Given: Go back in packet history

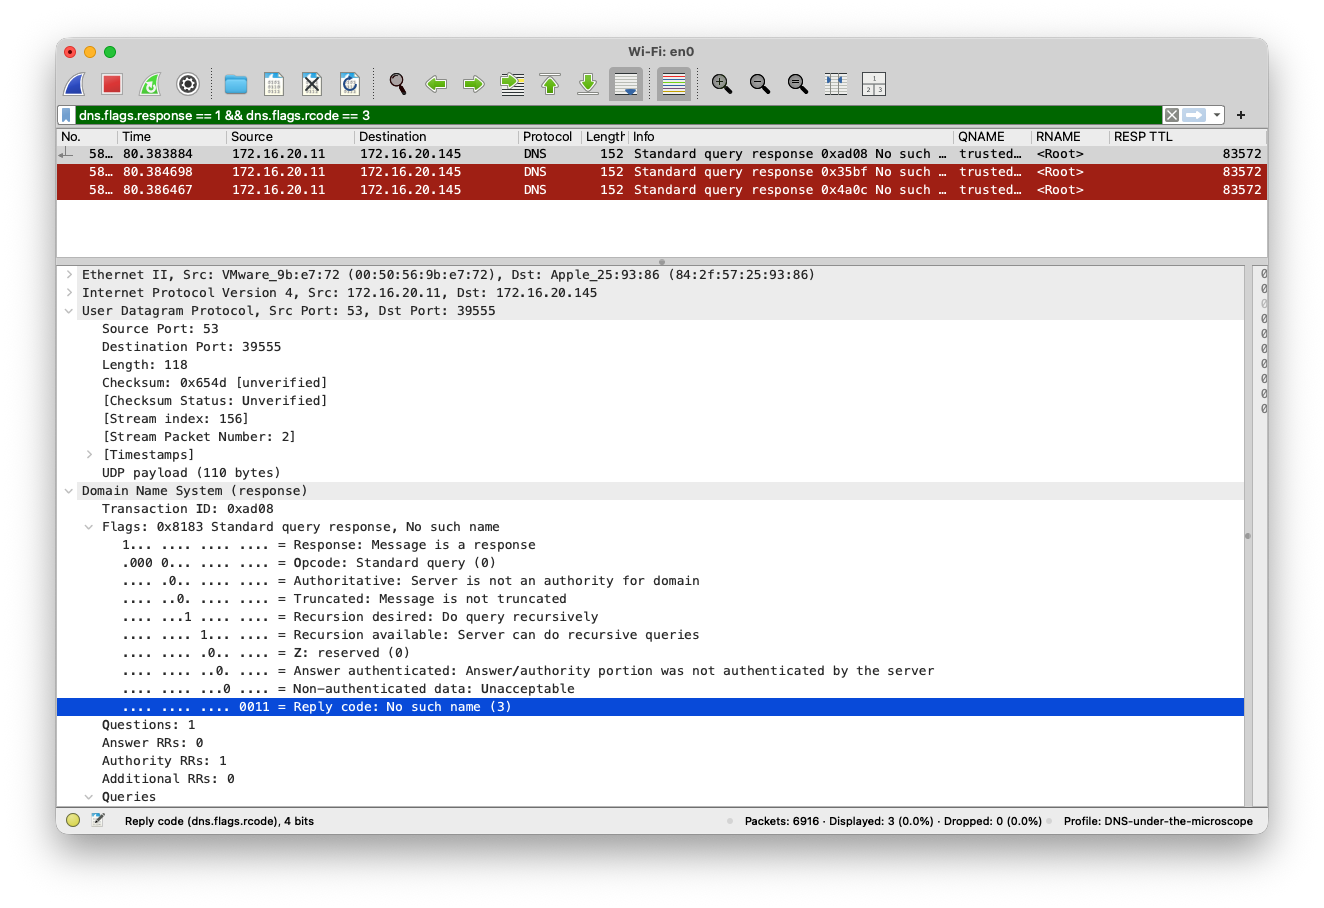Looking at the screenshot, I should [436, 84].
